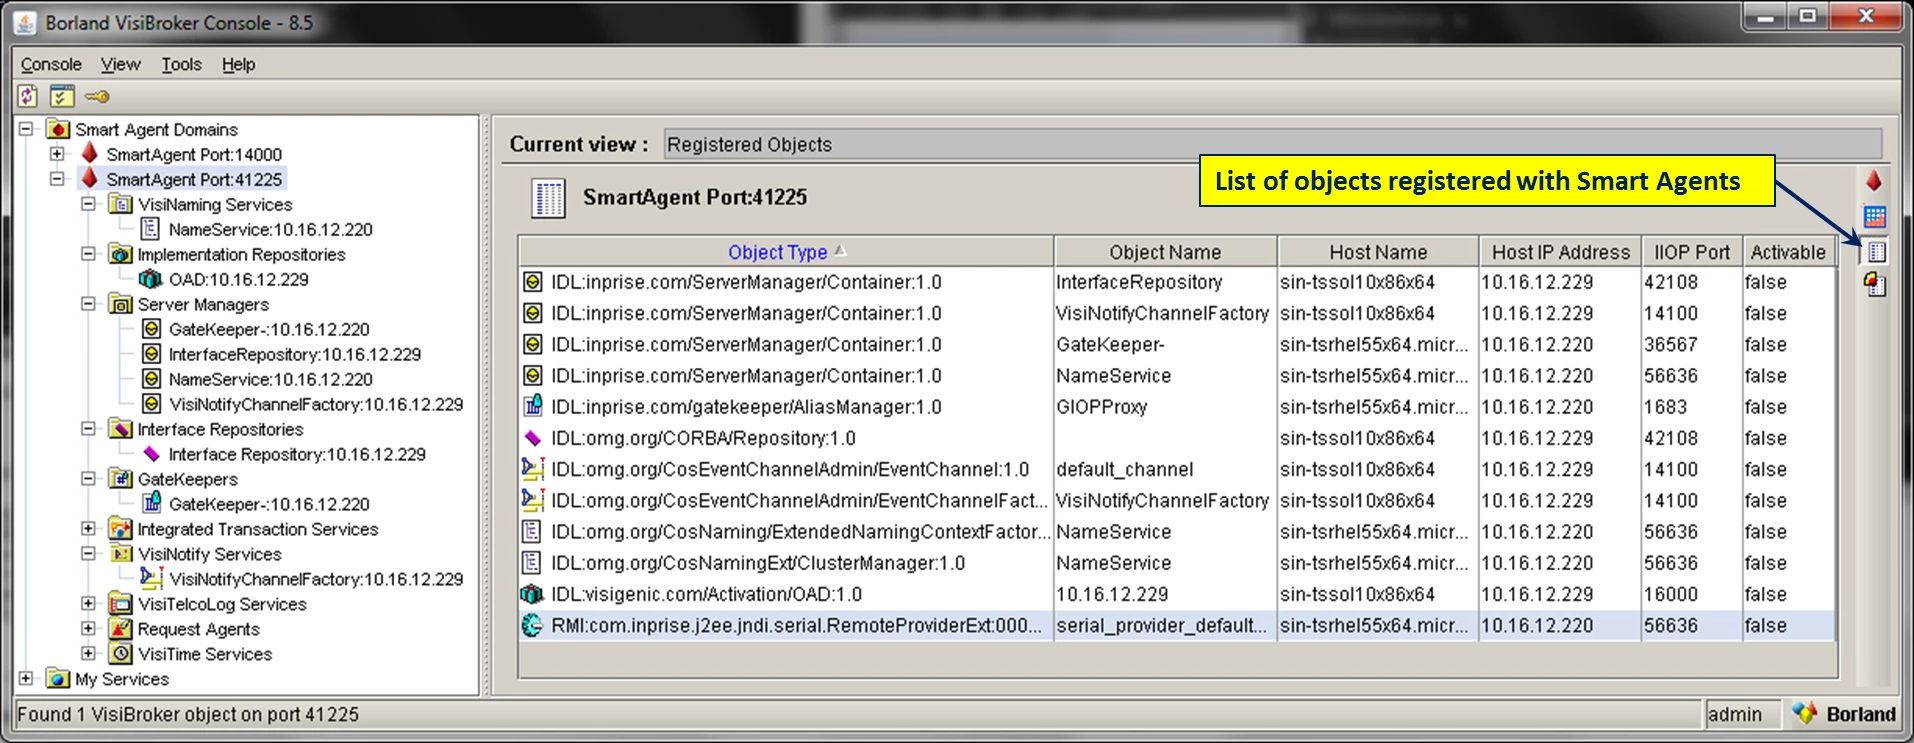
Task: Click the Host IP Address column header
Action: pos(1560,252)
